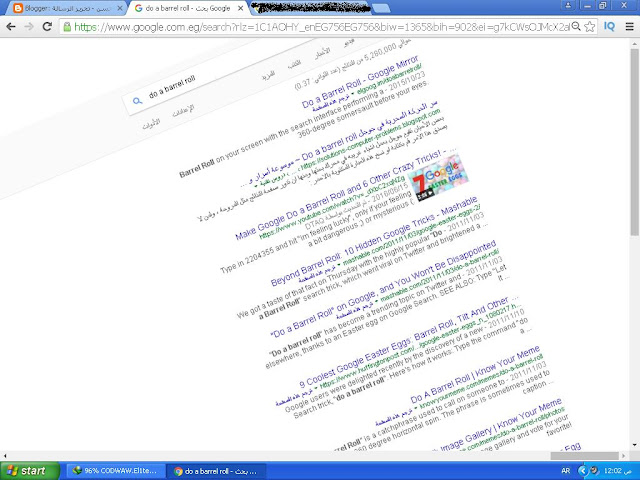The height and width of the screenshot is (480, 640).
Task: Open 'Beyond Barrel Roll: 10 Hidden Google Tricks - Mashable'
Action: coord(374,242)
